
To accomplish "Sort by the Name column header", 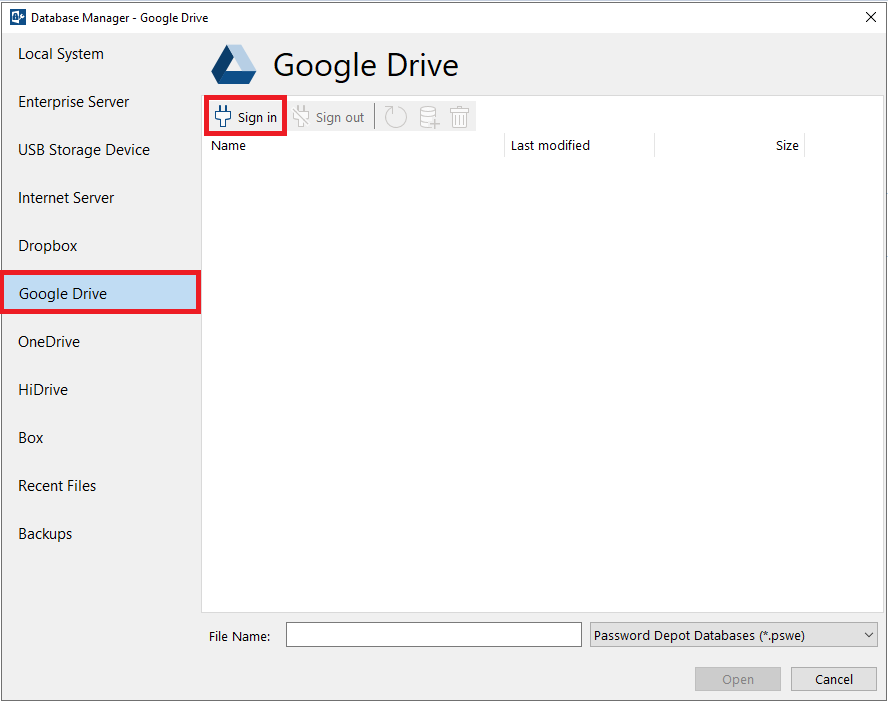I will pos(353,146).
